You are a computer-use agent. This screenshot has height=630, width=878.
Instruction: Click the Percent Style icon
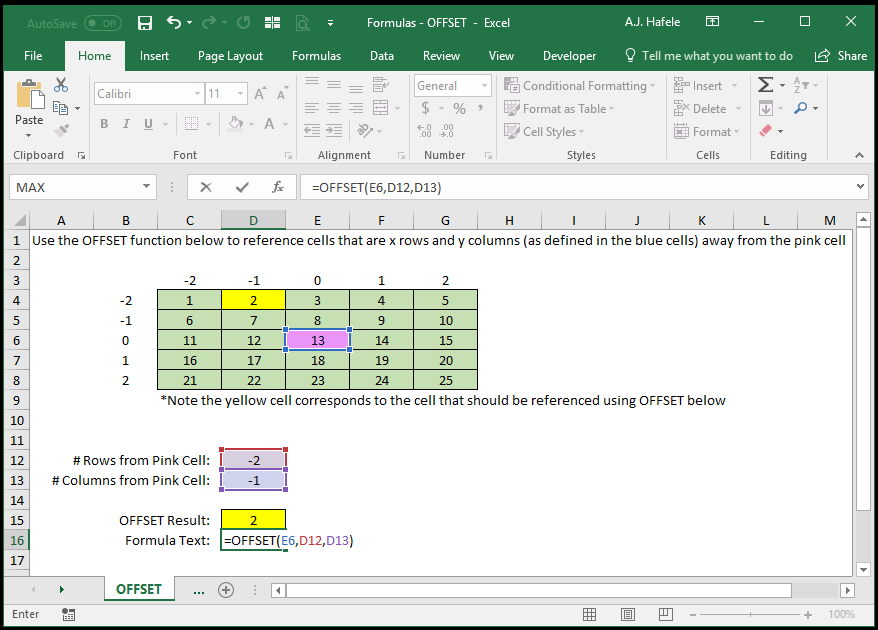[x=459, y=108]
